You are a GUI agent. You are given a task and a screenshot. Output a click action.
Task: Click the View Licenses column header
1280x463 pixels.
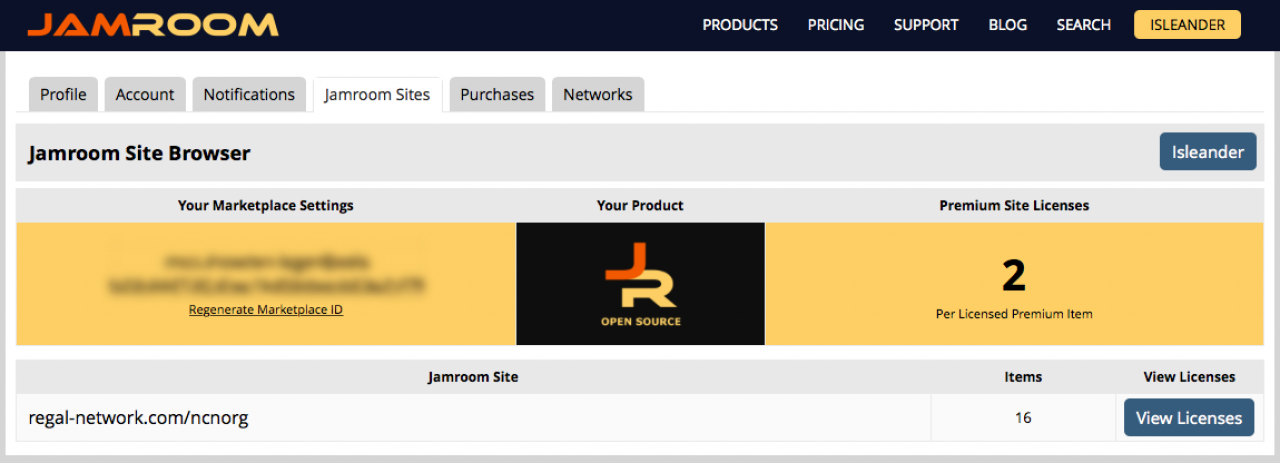click(x=1189, y=377)
